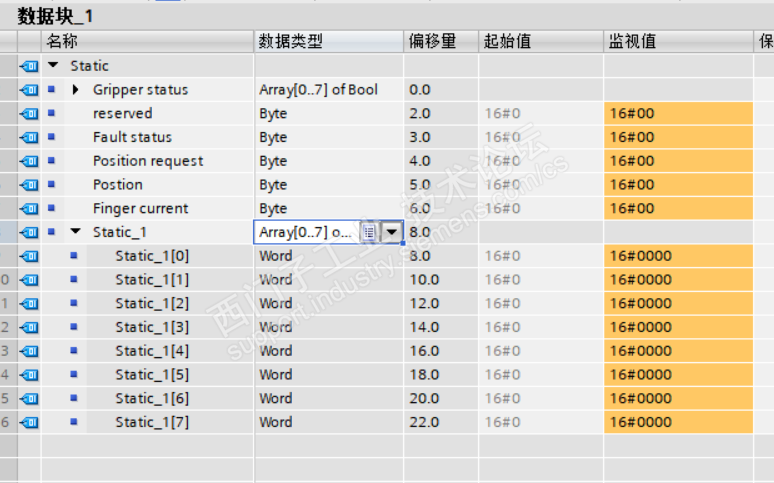Click the tag icon of Static_1[6] row
774x483 pixels.
[30, 398]
